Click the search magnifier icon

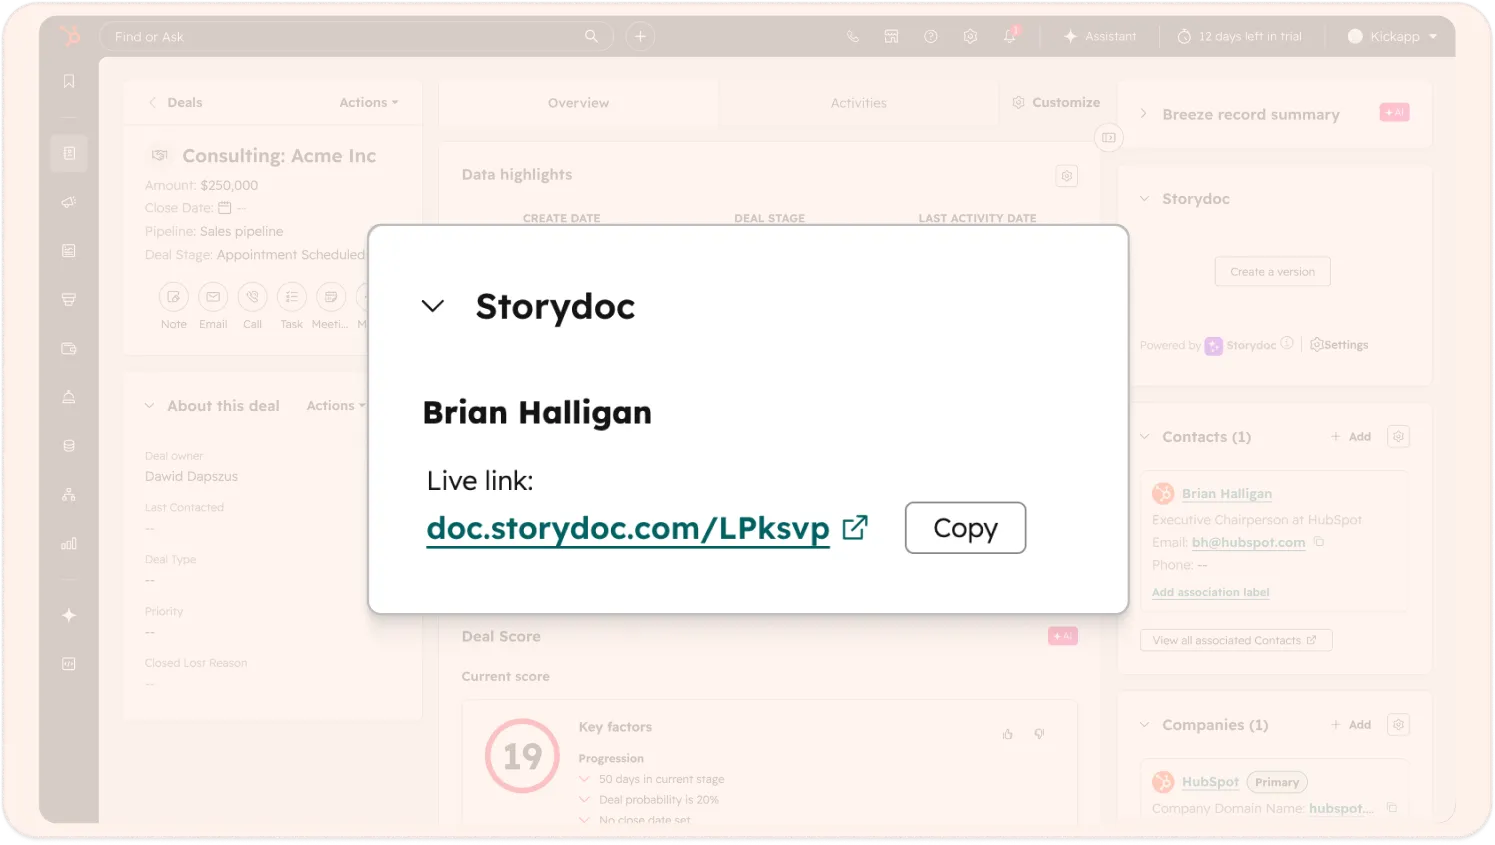[591, 36]
